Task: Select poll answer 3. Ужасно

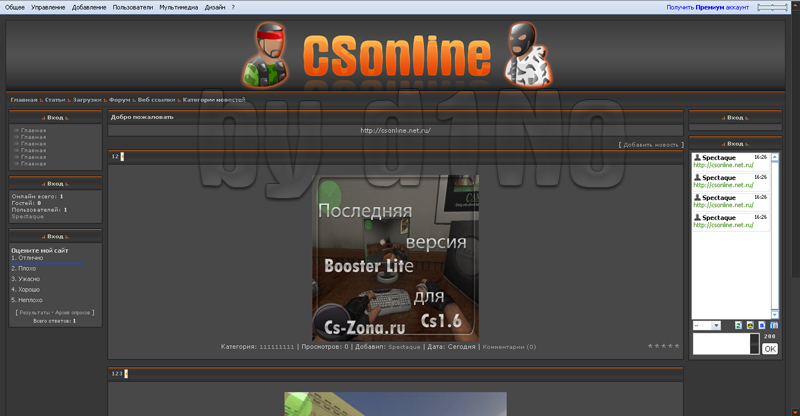Action: point(26,279)
